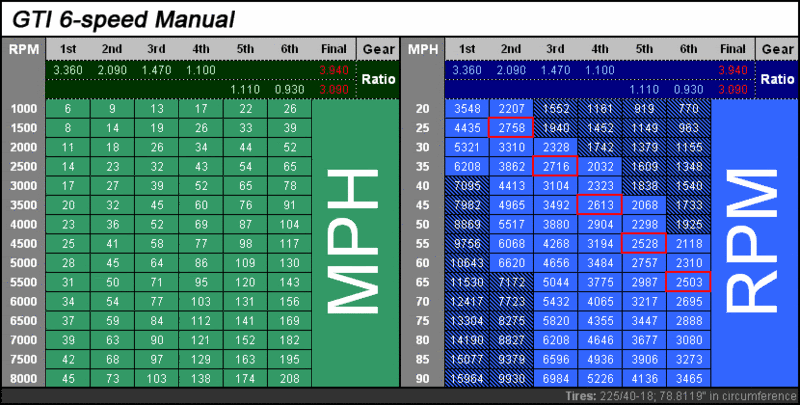The image size is (800, 405).
Task: Select the 8000 RPM row label
Action: 23,378
